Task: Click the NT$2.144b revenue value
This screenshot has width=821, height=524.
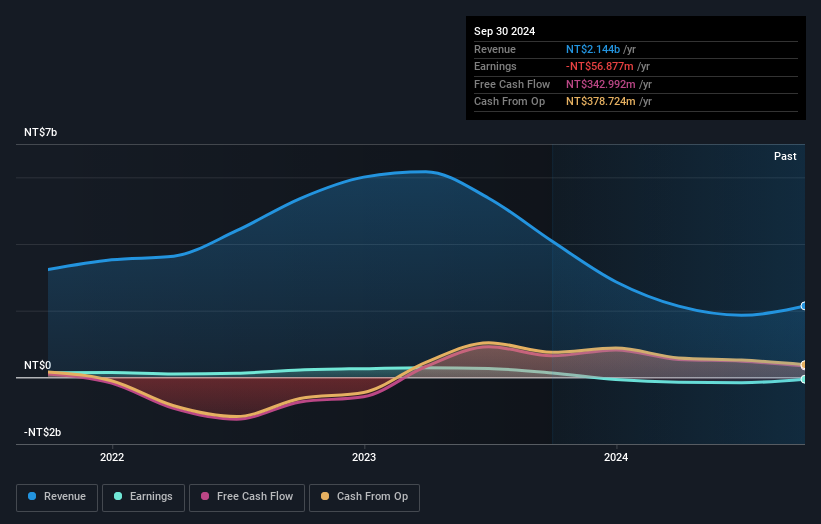Action: (x=593, y=49)
